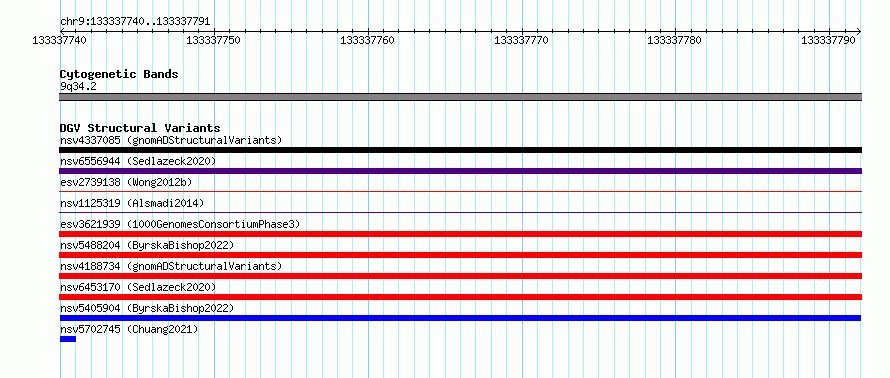This screenshot has width=890, height=378.
Task: Open nsv6453170 (Sedlazeck2020) label
Action: 138,287
